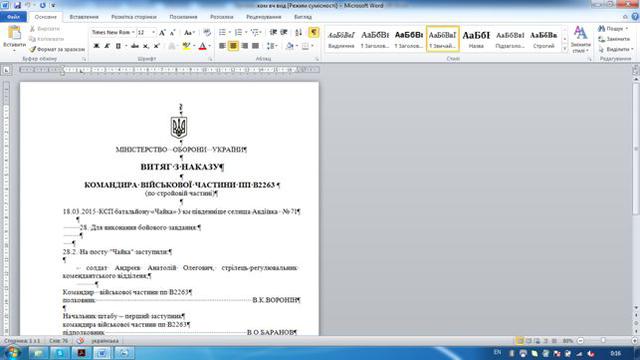Viewport: 640px width, 360px height.
Task: Select the Звичайний (Normal) style
Action: [x=442, y=39]
